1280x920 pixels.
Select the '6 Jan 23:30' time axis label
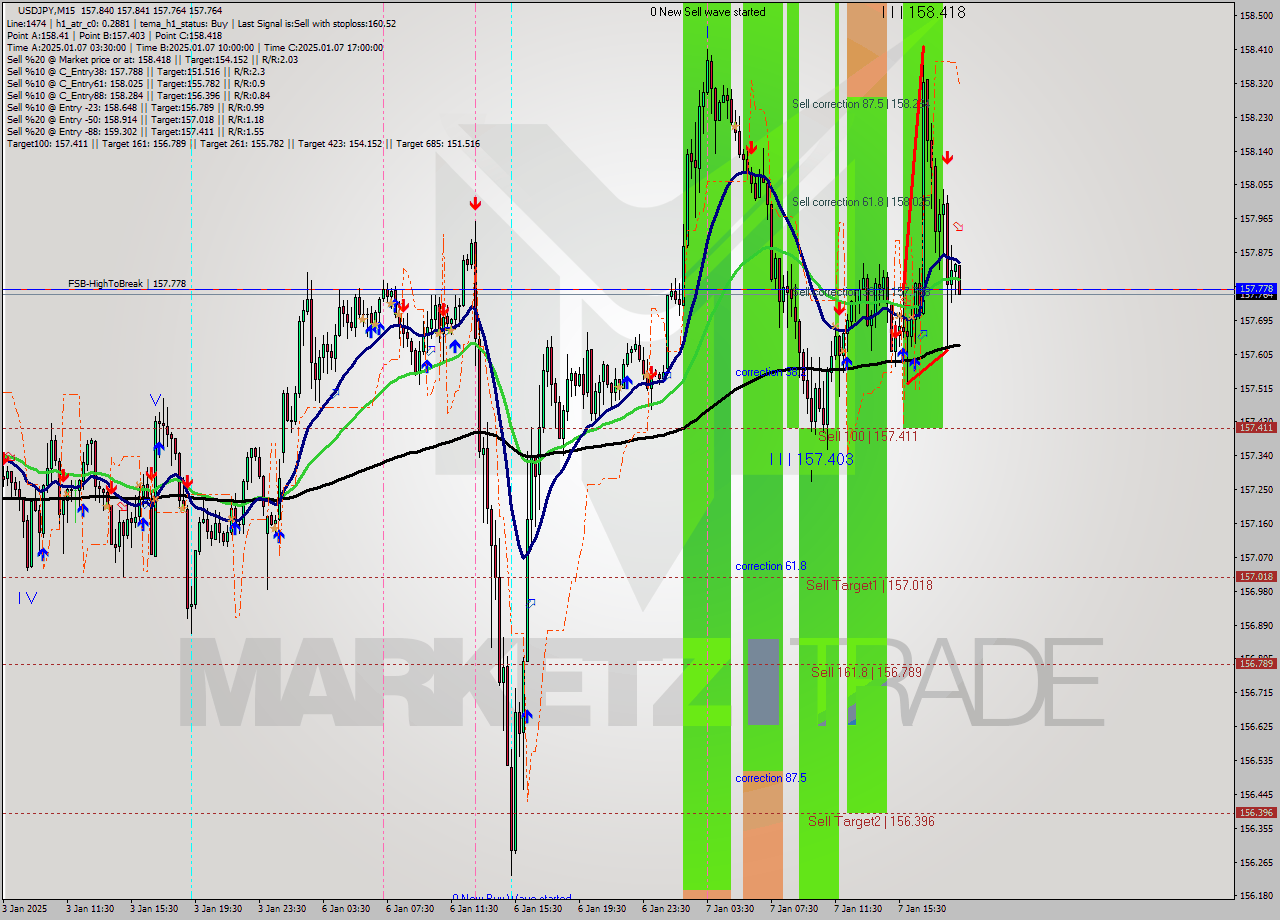point(666,909)
